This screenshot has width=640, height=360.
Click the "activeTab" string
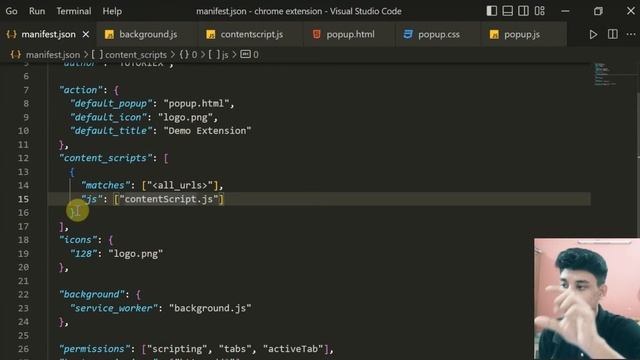coord(293,349)
